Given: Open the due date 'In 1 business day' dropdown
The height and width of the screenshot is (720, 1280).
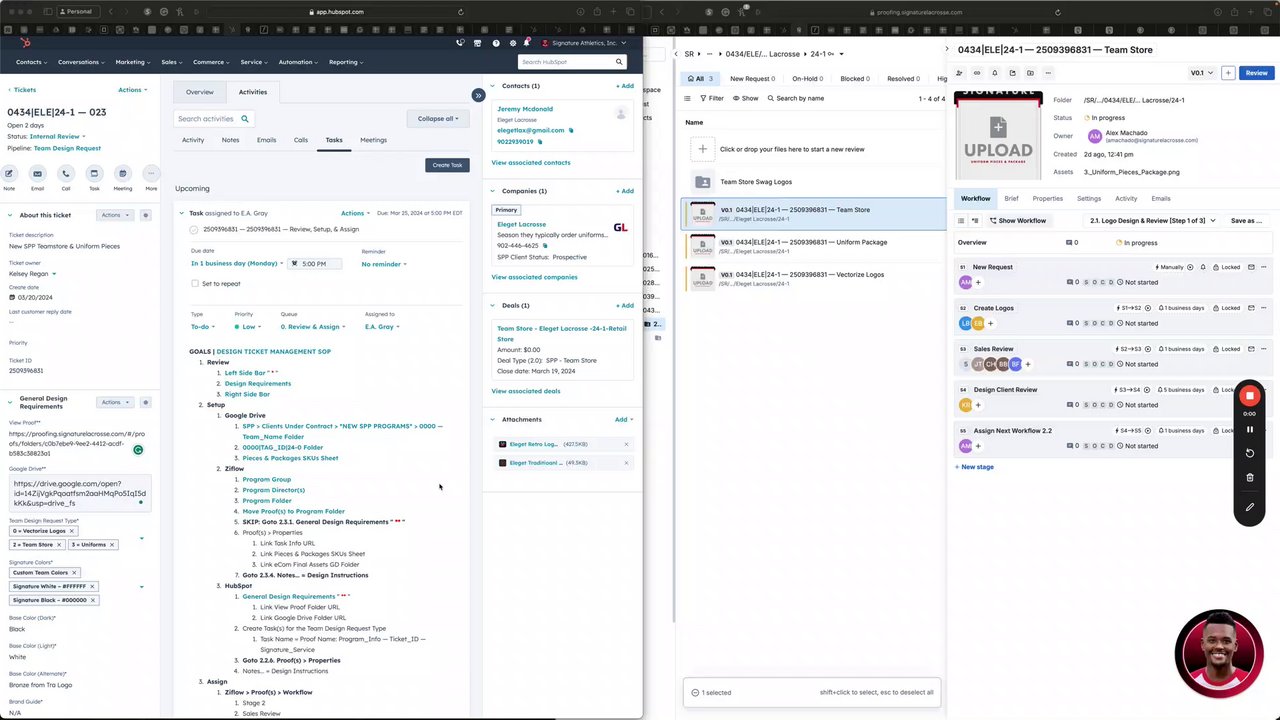Looking at the screenshot, I should (238, 264).
